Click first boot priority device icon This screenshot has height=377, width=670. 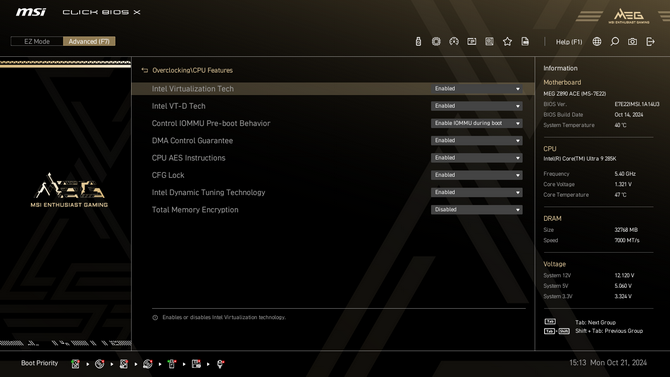pyautogui.click(x=76, y=364)
